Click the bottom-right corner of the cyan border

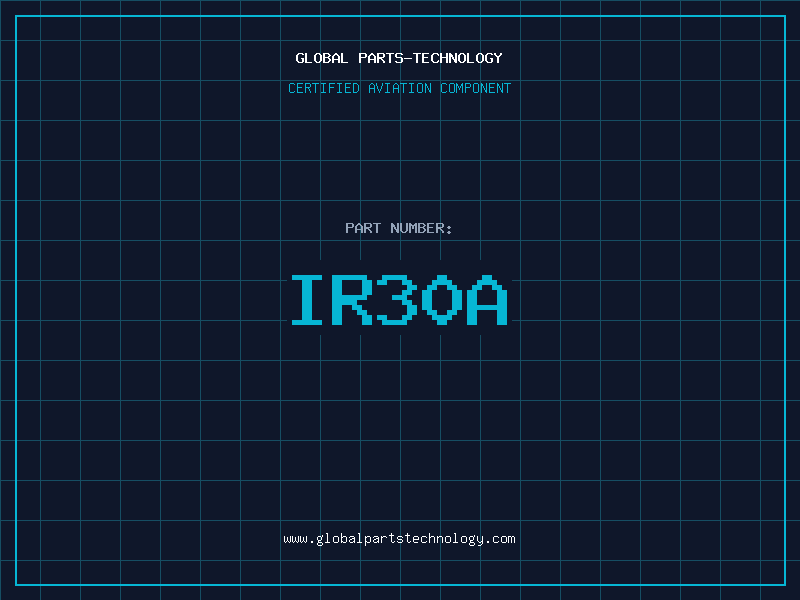(785, 585)
